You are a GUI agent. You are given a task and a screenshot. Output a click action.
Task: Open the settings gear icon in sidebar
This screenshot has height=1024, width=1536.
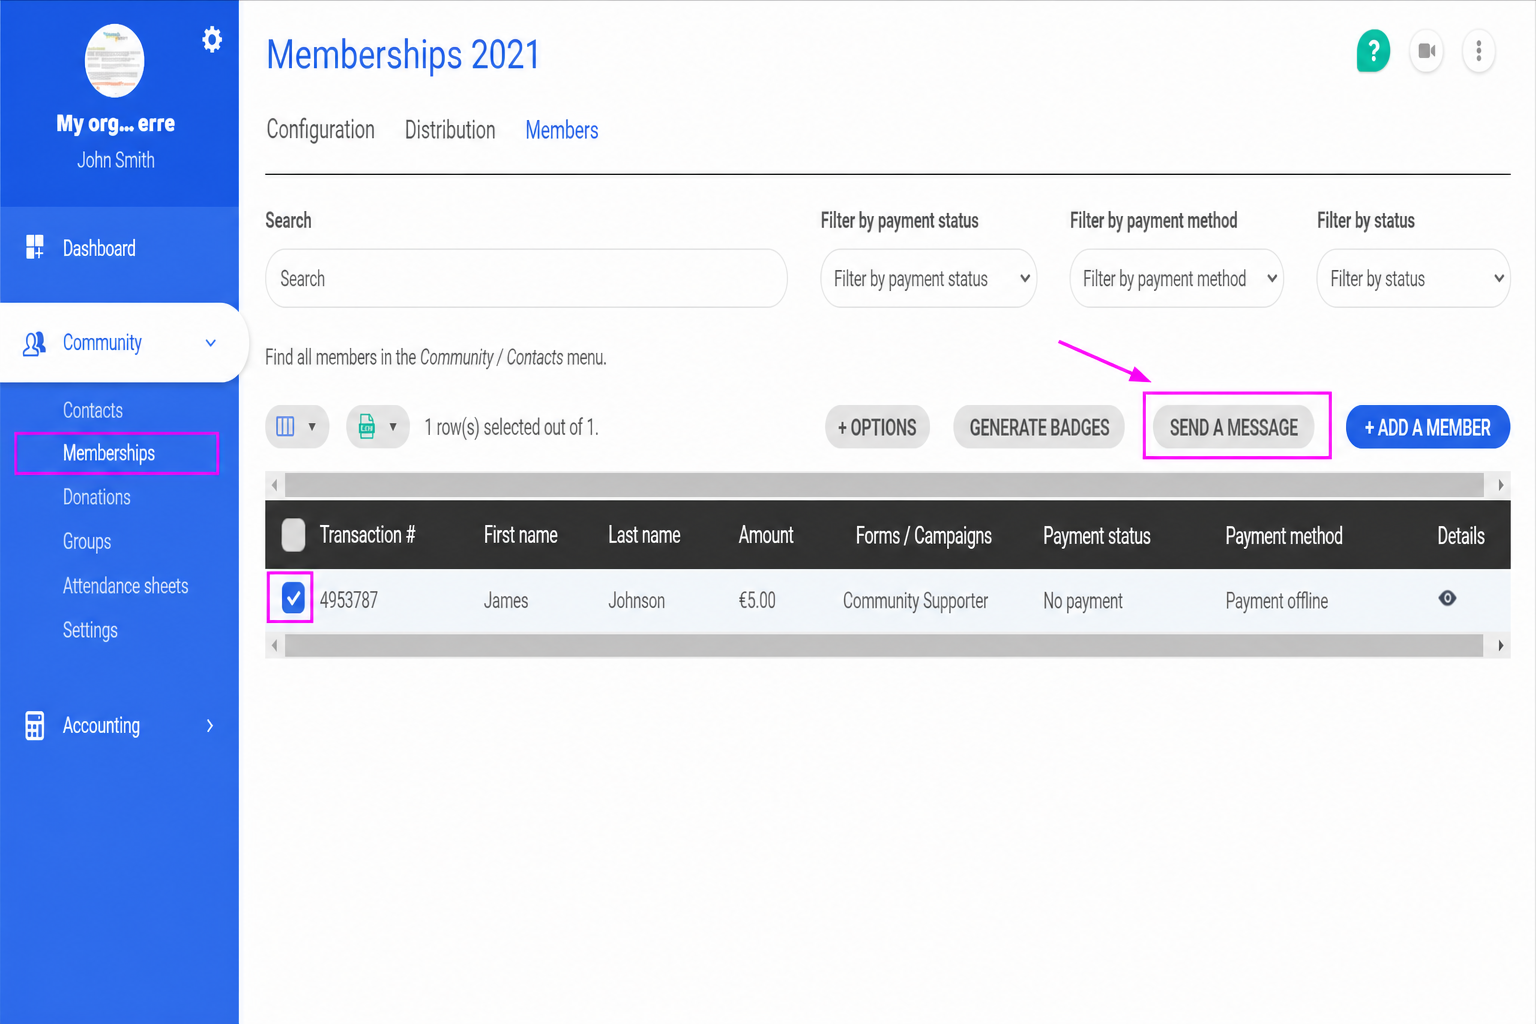tap(212, 40)
